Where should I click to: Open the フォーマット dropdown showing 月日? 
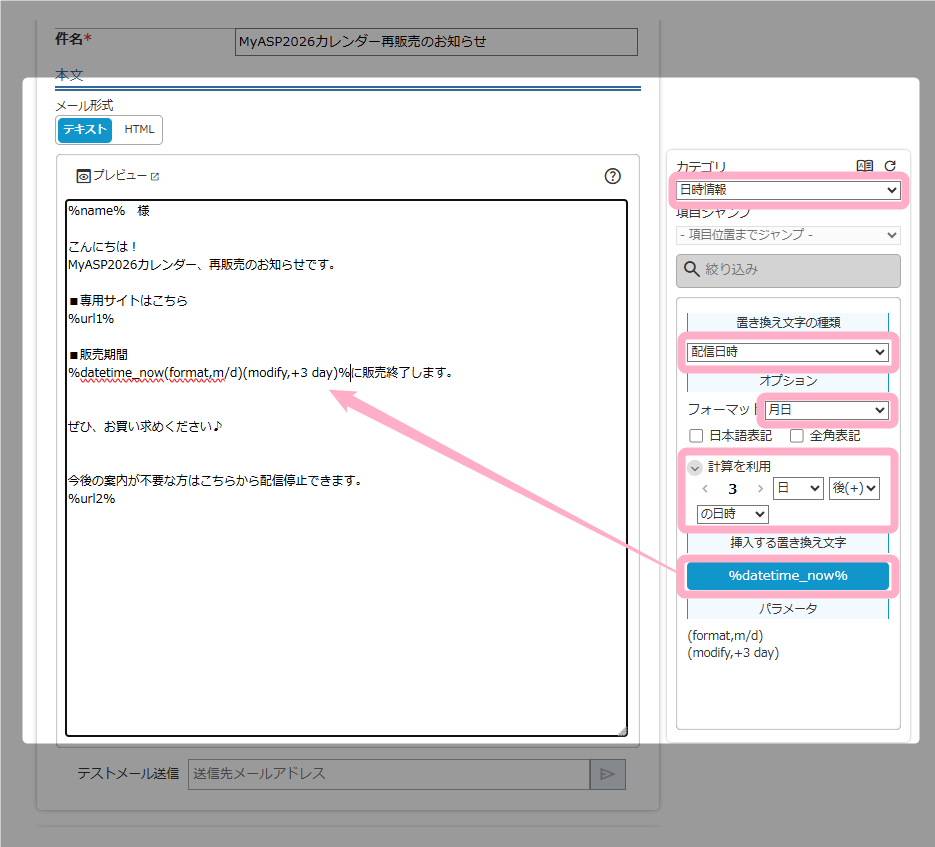[825, 410]
